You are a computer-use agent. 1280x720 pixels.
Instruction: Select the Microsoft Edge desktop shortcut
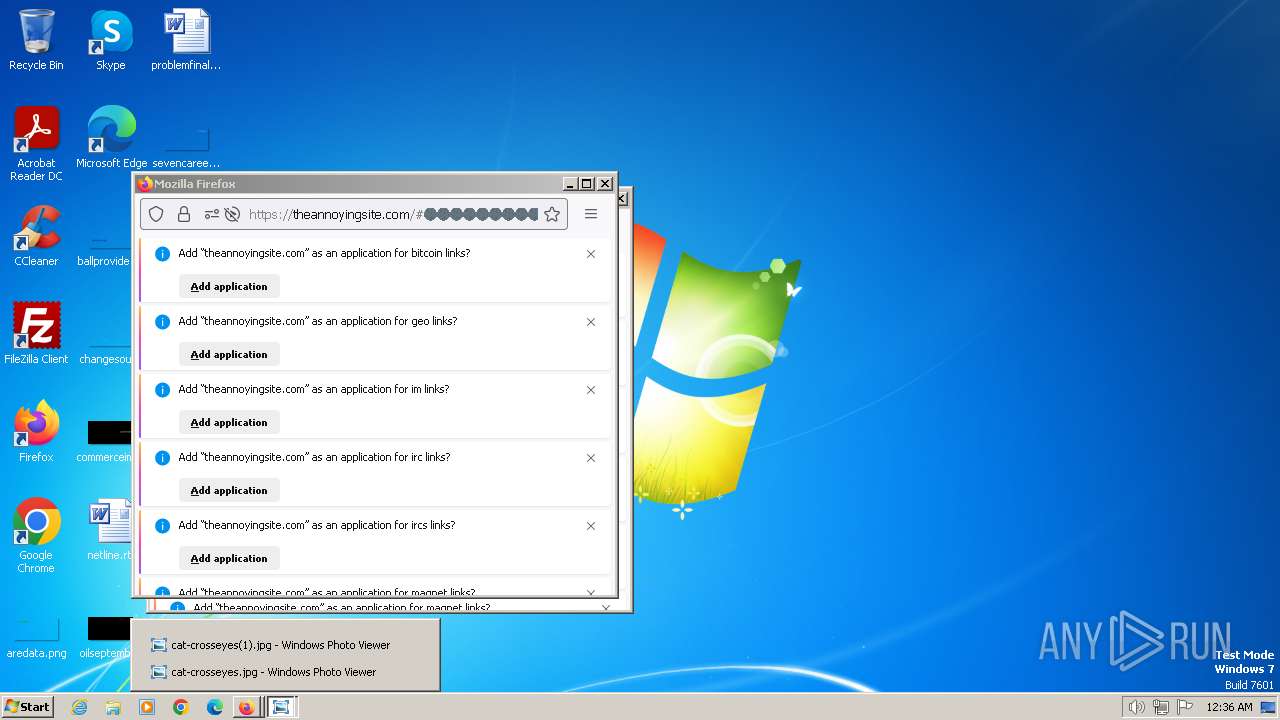point(111,138)
